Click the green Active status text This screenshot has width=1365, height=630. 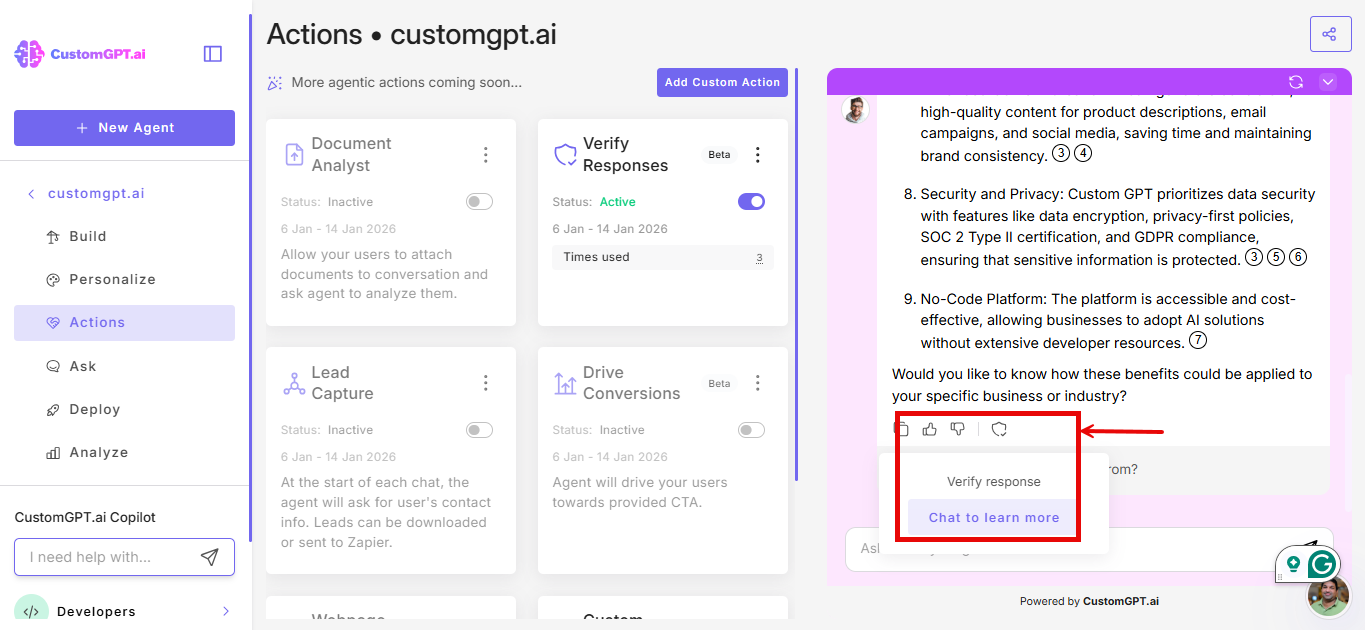coord(617,202)
